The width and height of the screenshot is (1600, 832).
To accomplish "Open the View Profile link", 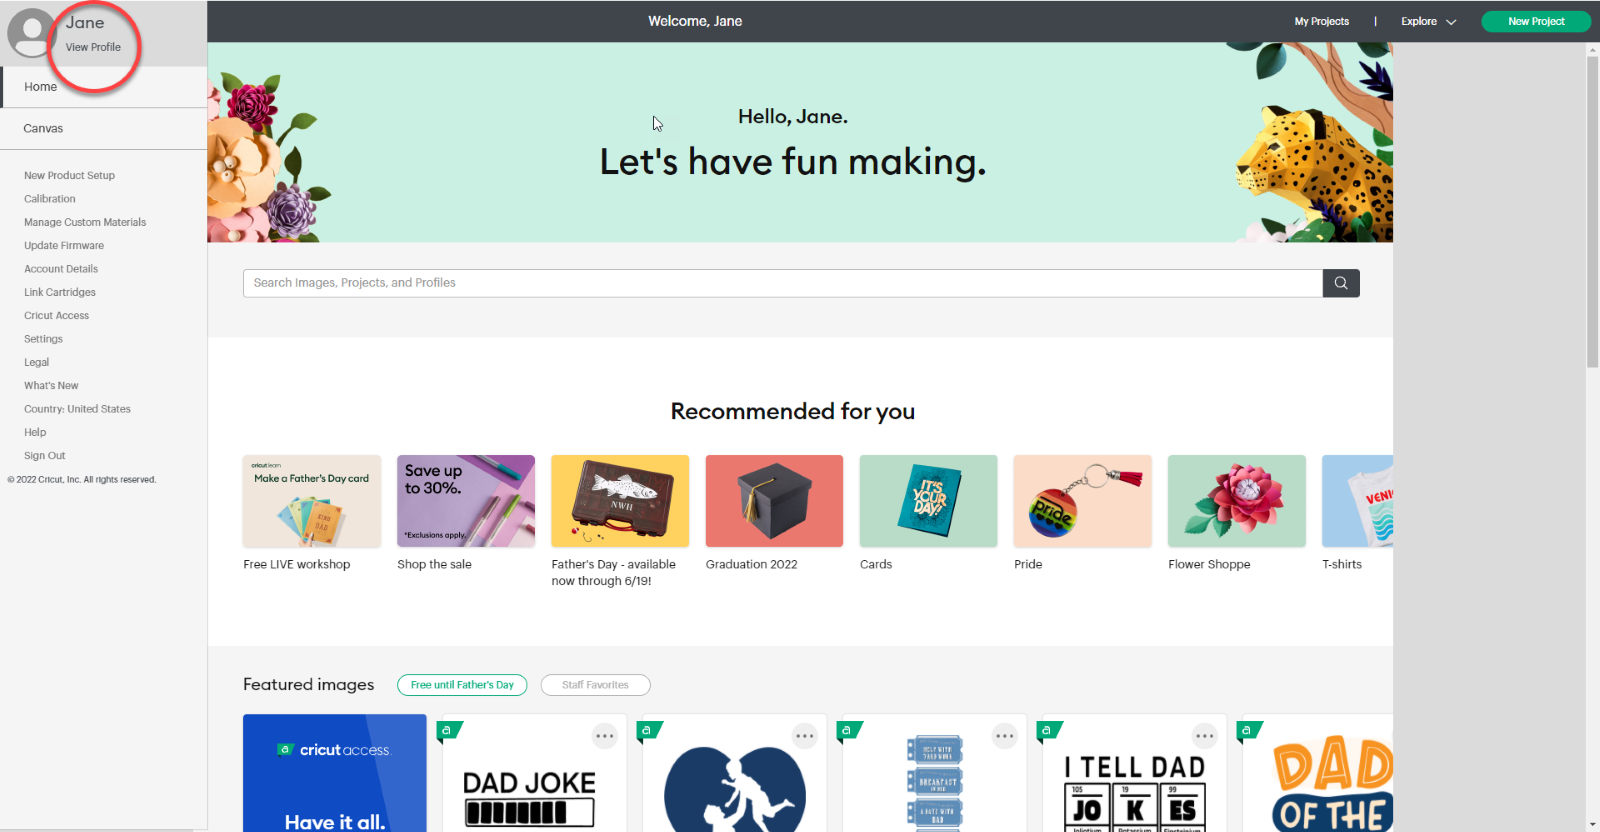I will point(93,47).
